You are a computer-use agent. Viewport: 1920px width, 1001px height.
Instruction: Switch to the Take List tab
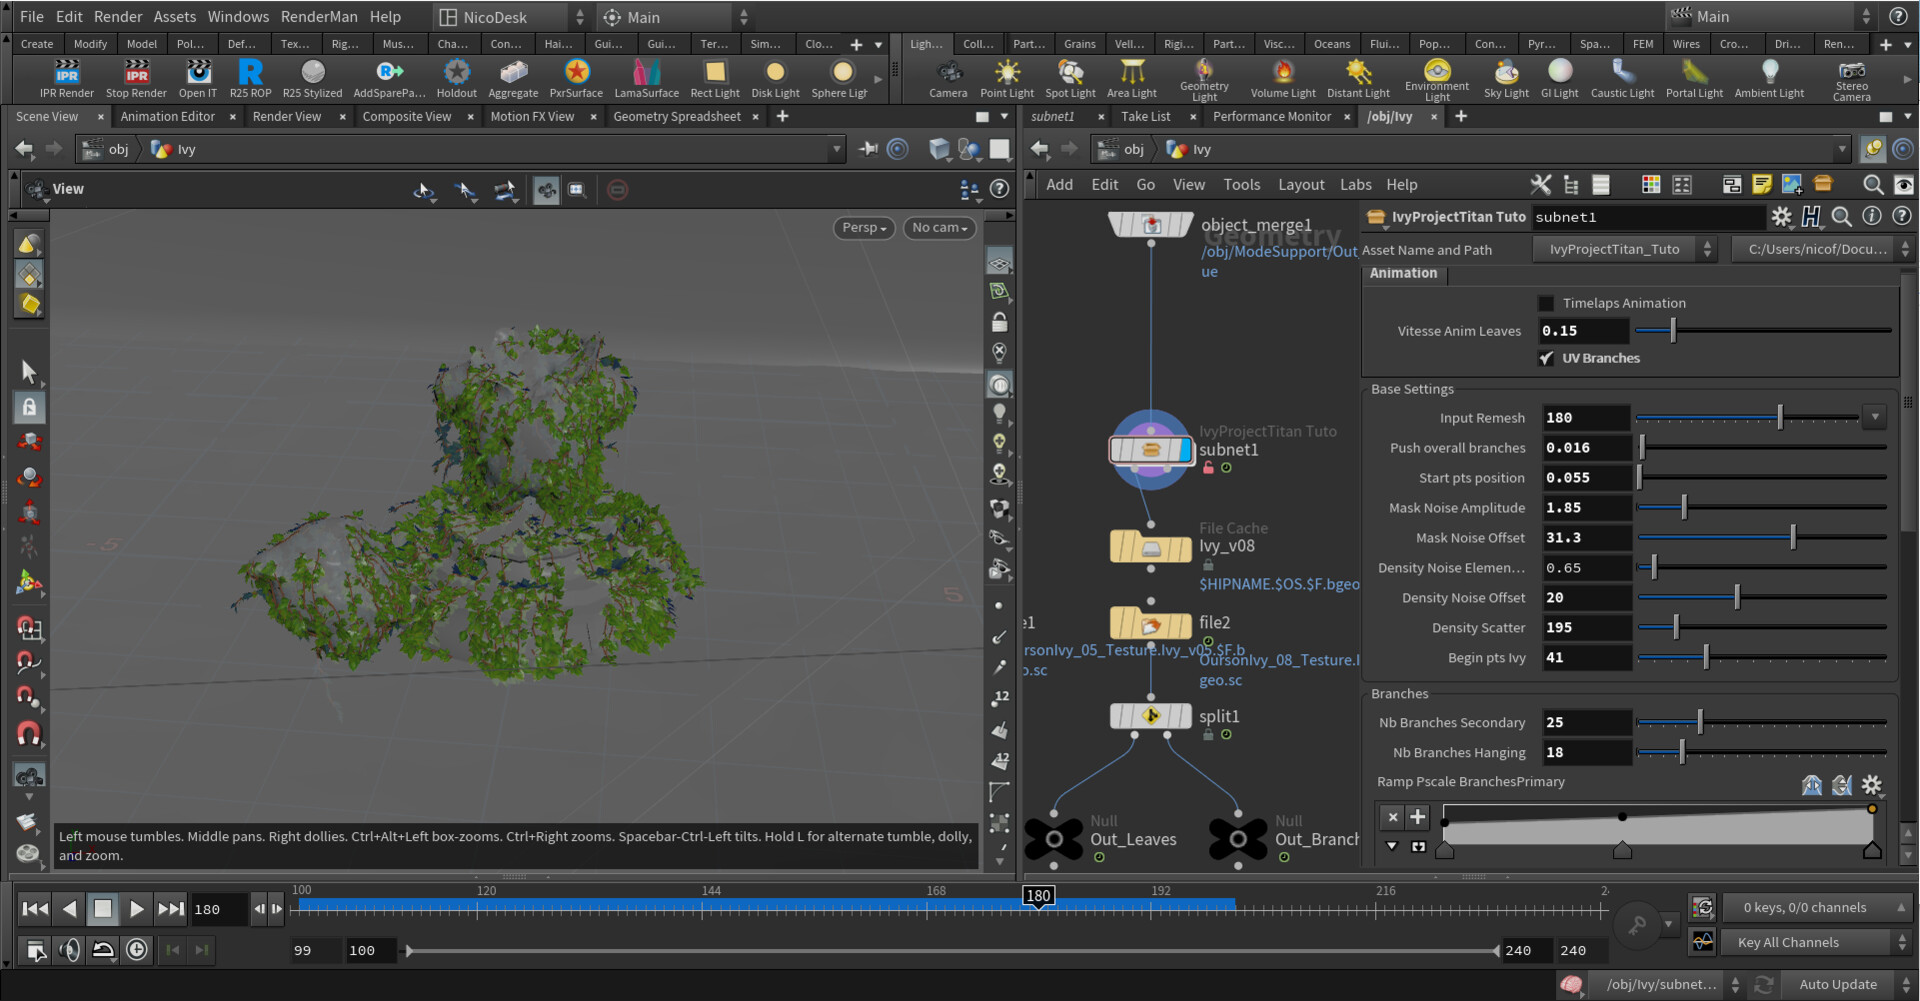pos(1147,116)
